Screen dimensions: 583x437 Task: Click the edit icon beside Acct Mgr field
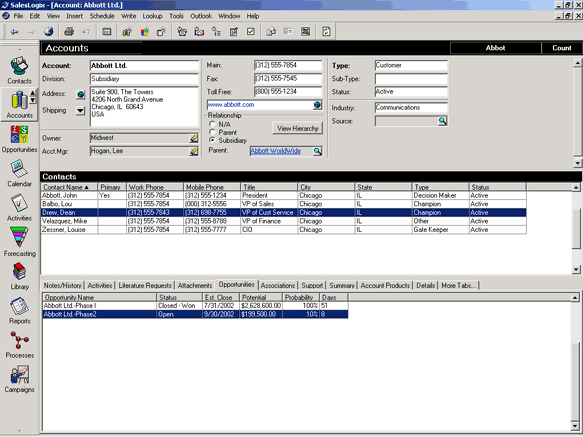[193, 151]
